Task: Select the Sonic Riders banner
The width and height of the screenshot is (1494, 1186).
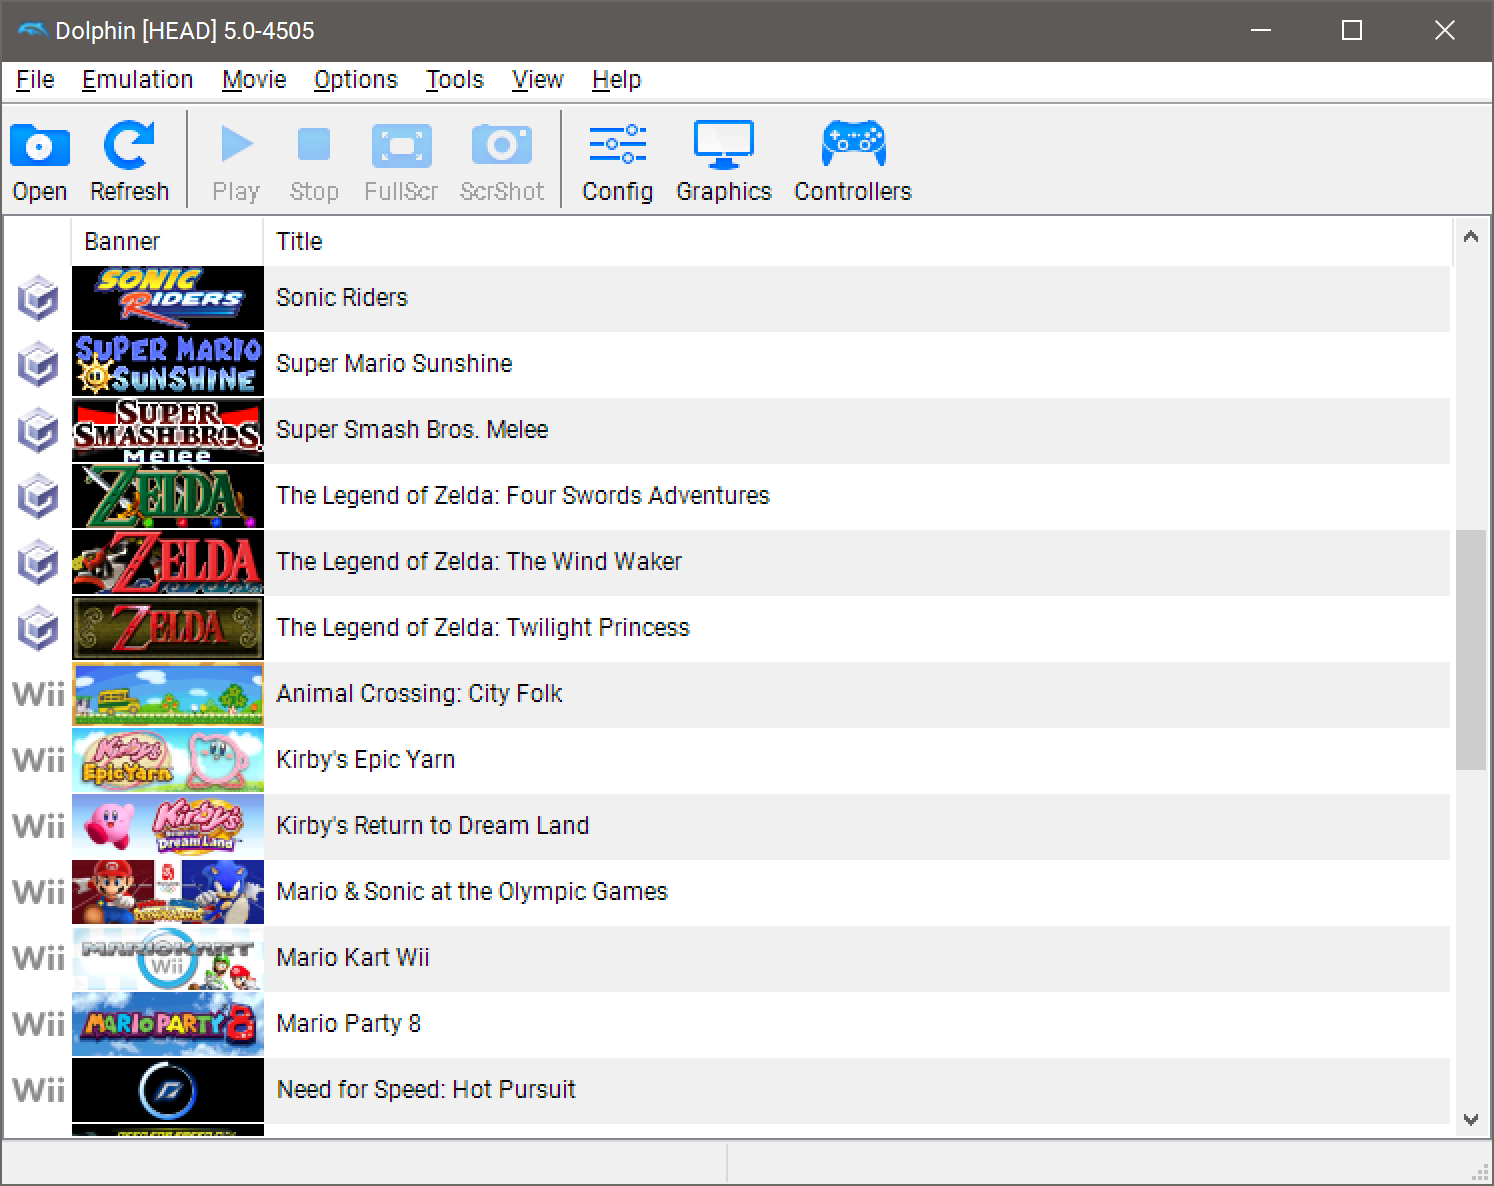Action: (168, 298)
